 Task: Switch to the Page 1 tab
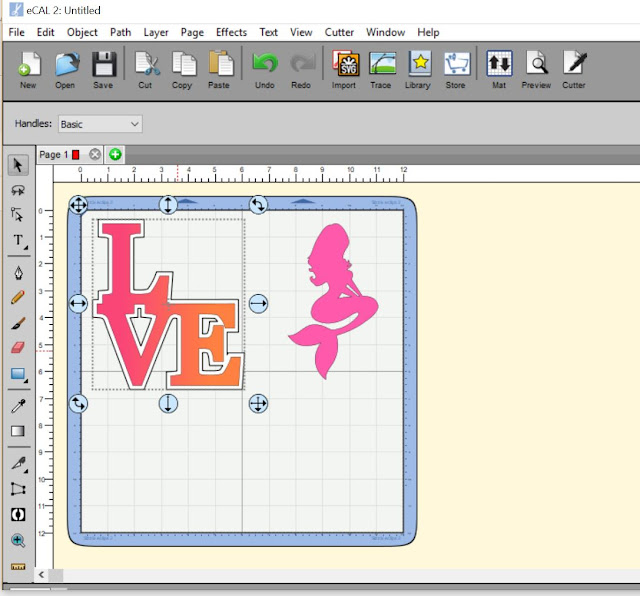coord(53,155)
